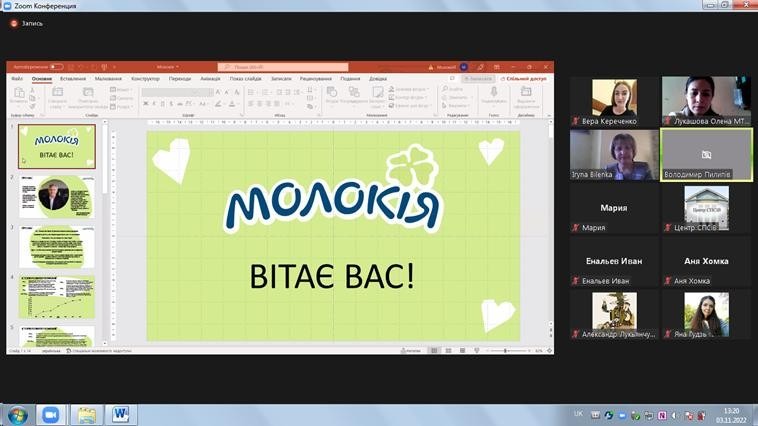The height and width of the screenshot is (426, 758).
Task: Click the Reuse Slides icon
Action: 88,92
